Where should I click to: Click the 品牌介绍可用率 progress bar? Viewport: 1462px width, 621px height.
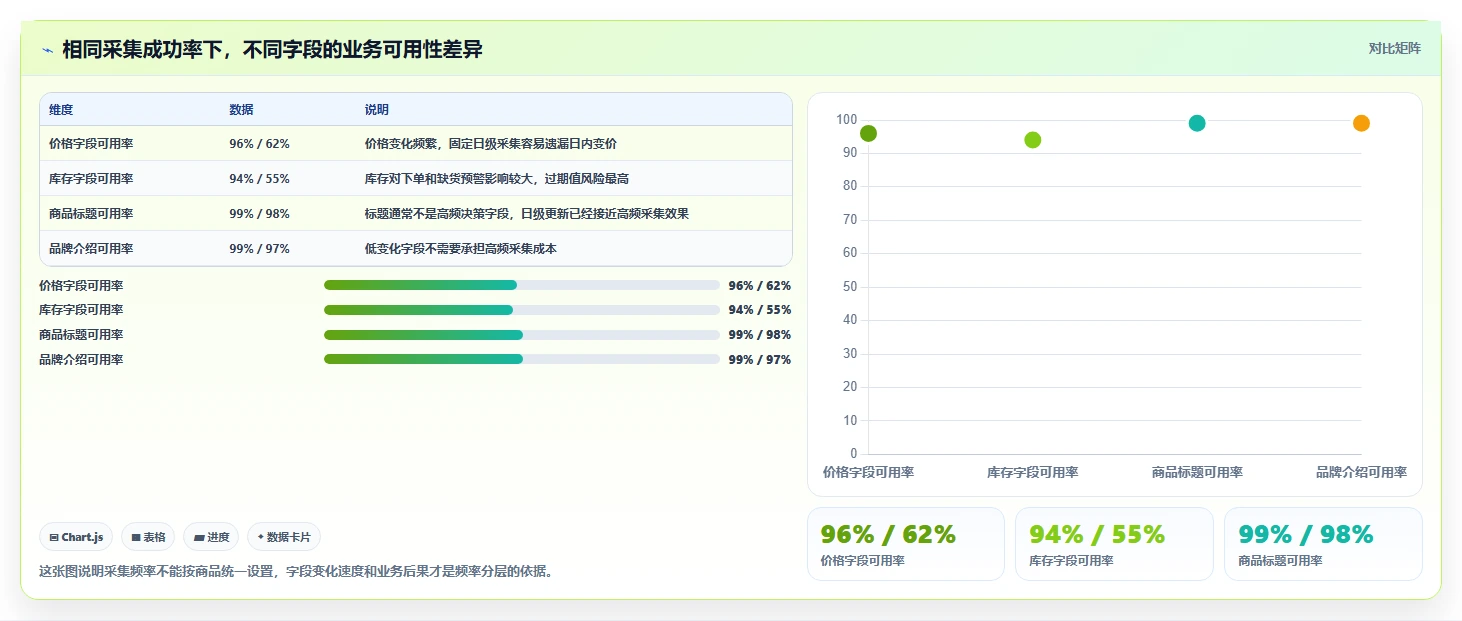click(x=522, y=359)
